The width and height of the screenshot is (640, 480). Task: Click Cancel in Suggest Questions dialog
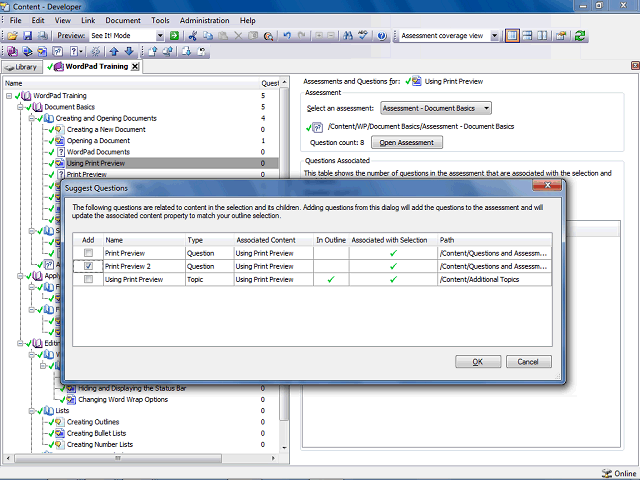coord(529,362)
